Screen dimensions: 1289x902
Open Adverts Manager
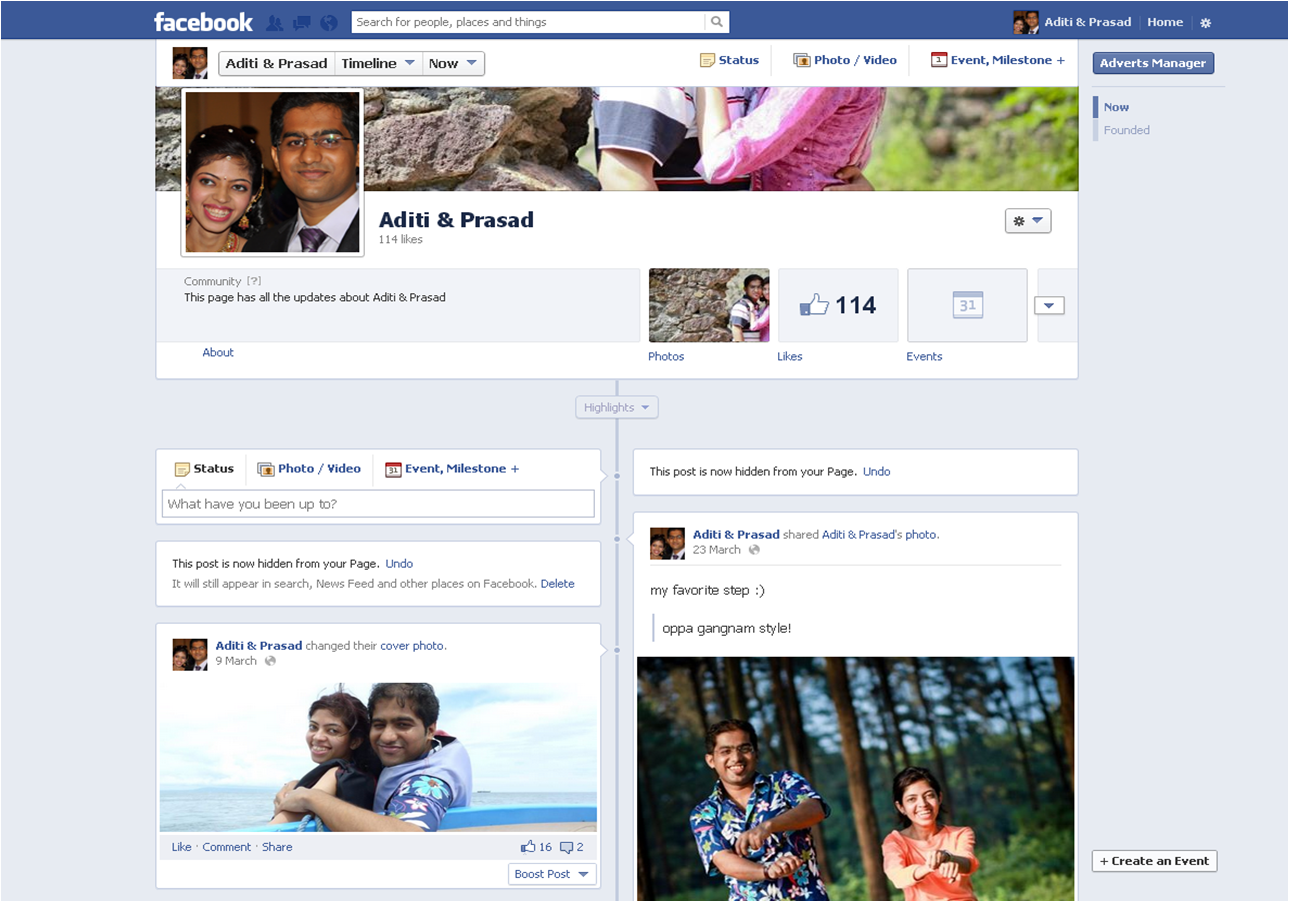1153,63
